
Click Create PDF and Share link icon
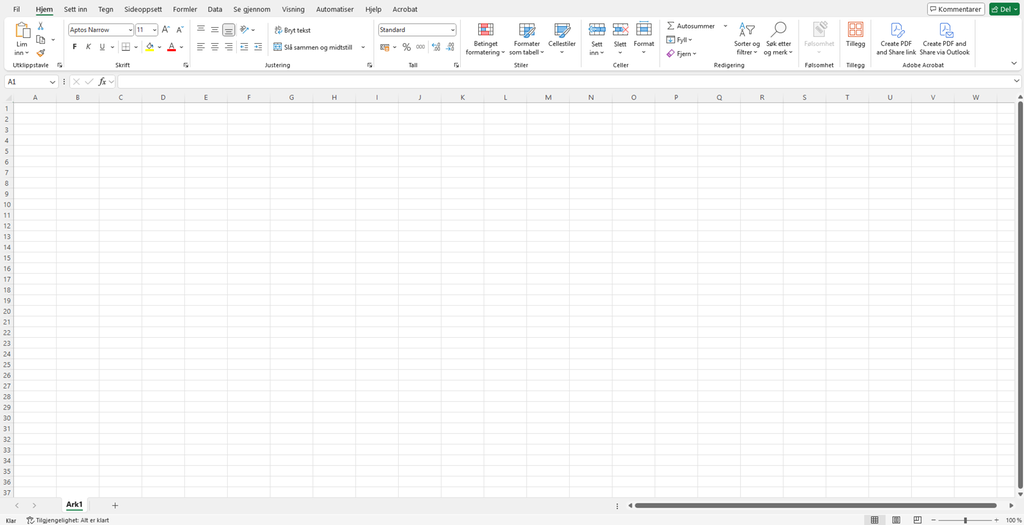click(x=896, y=30)
